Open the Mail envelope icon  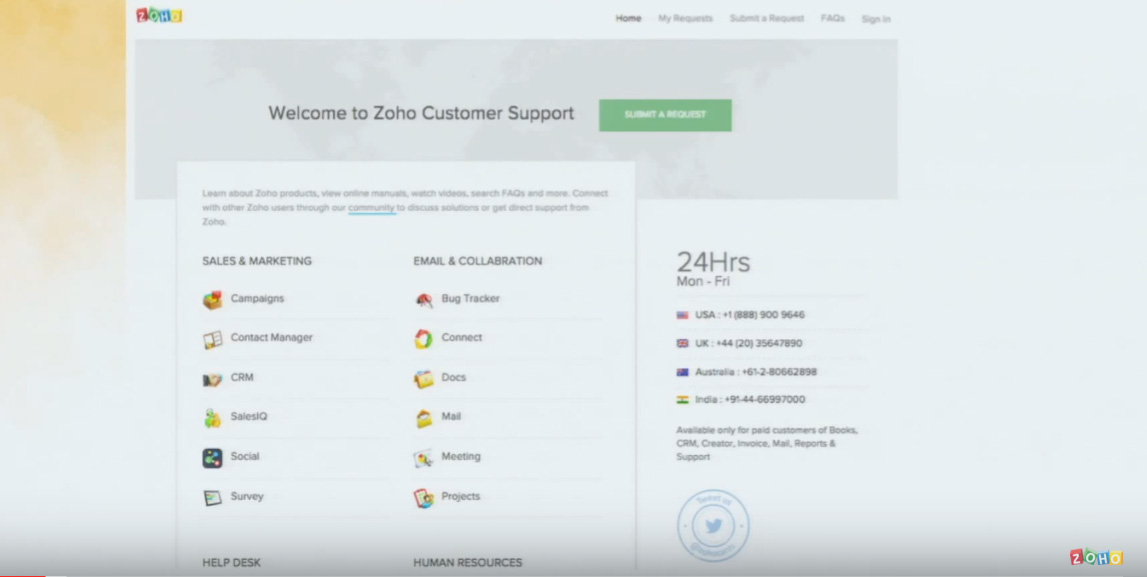pyautogui.click(x=424, y=418)
